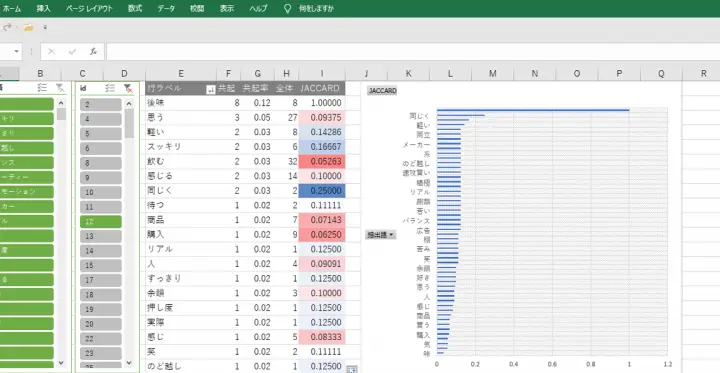Toggle multi-select in the id slicer
Screen dimensions: 720x373
click(109, 88)
